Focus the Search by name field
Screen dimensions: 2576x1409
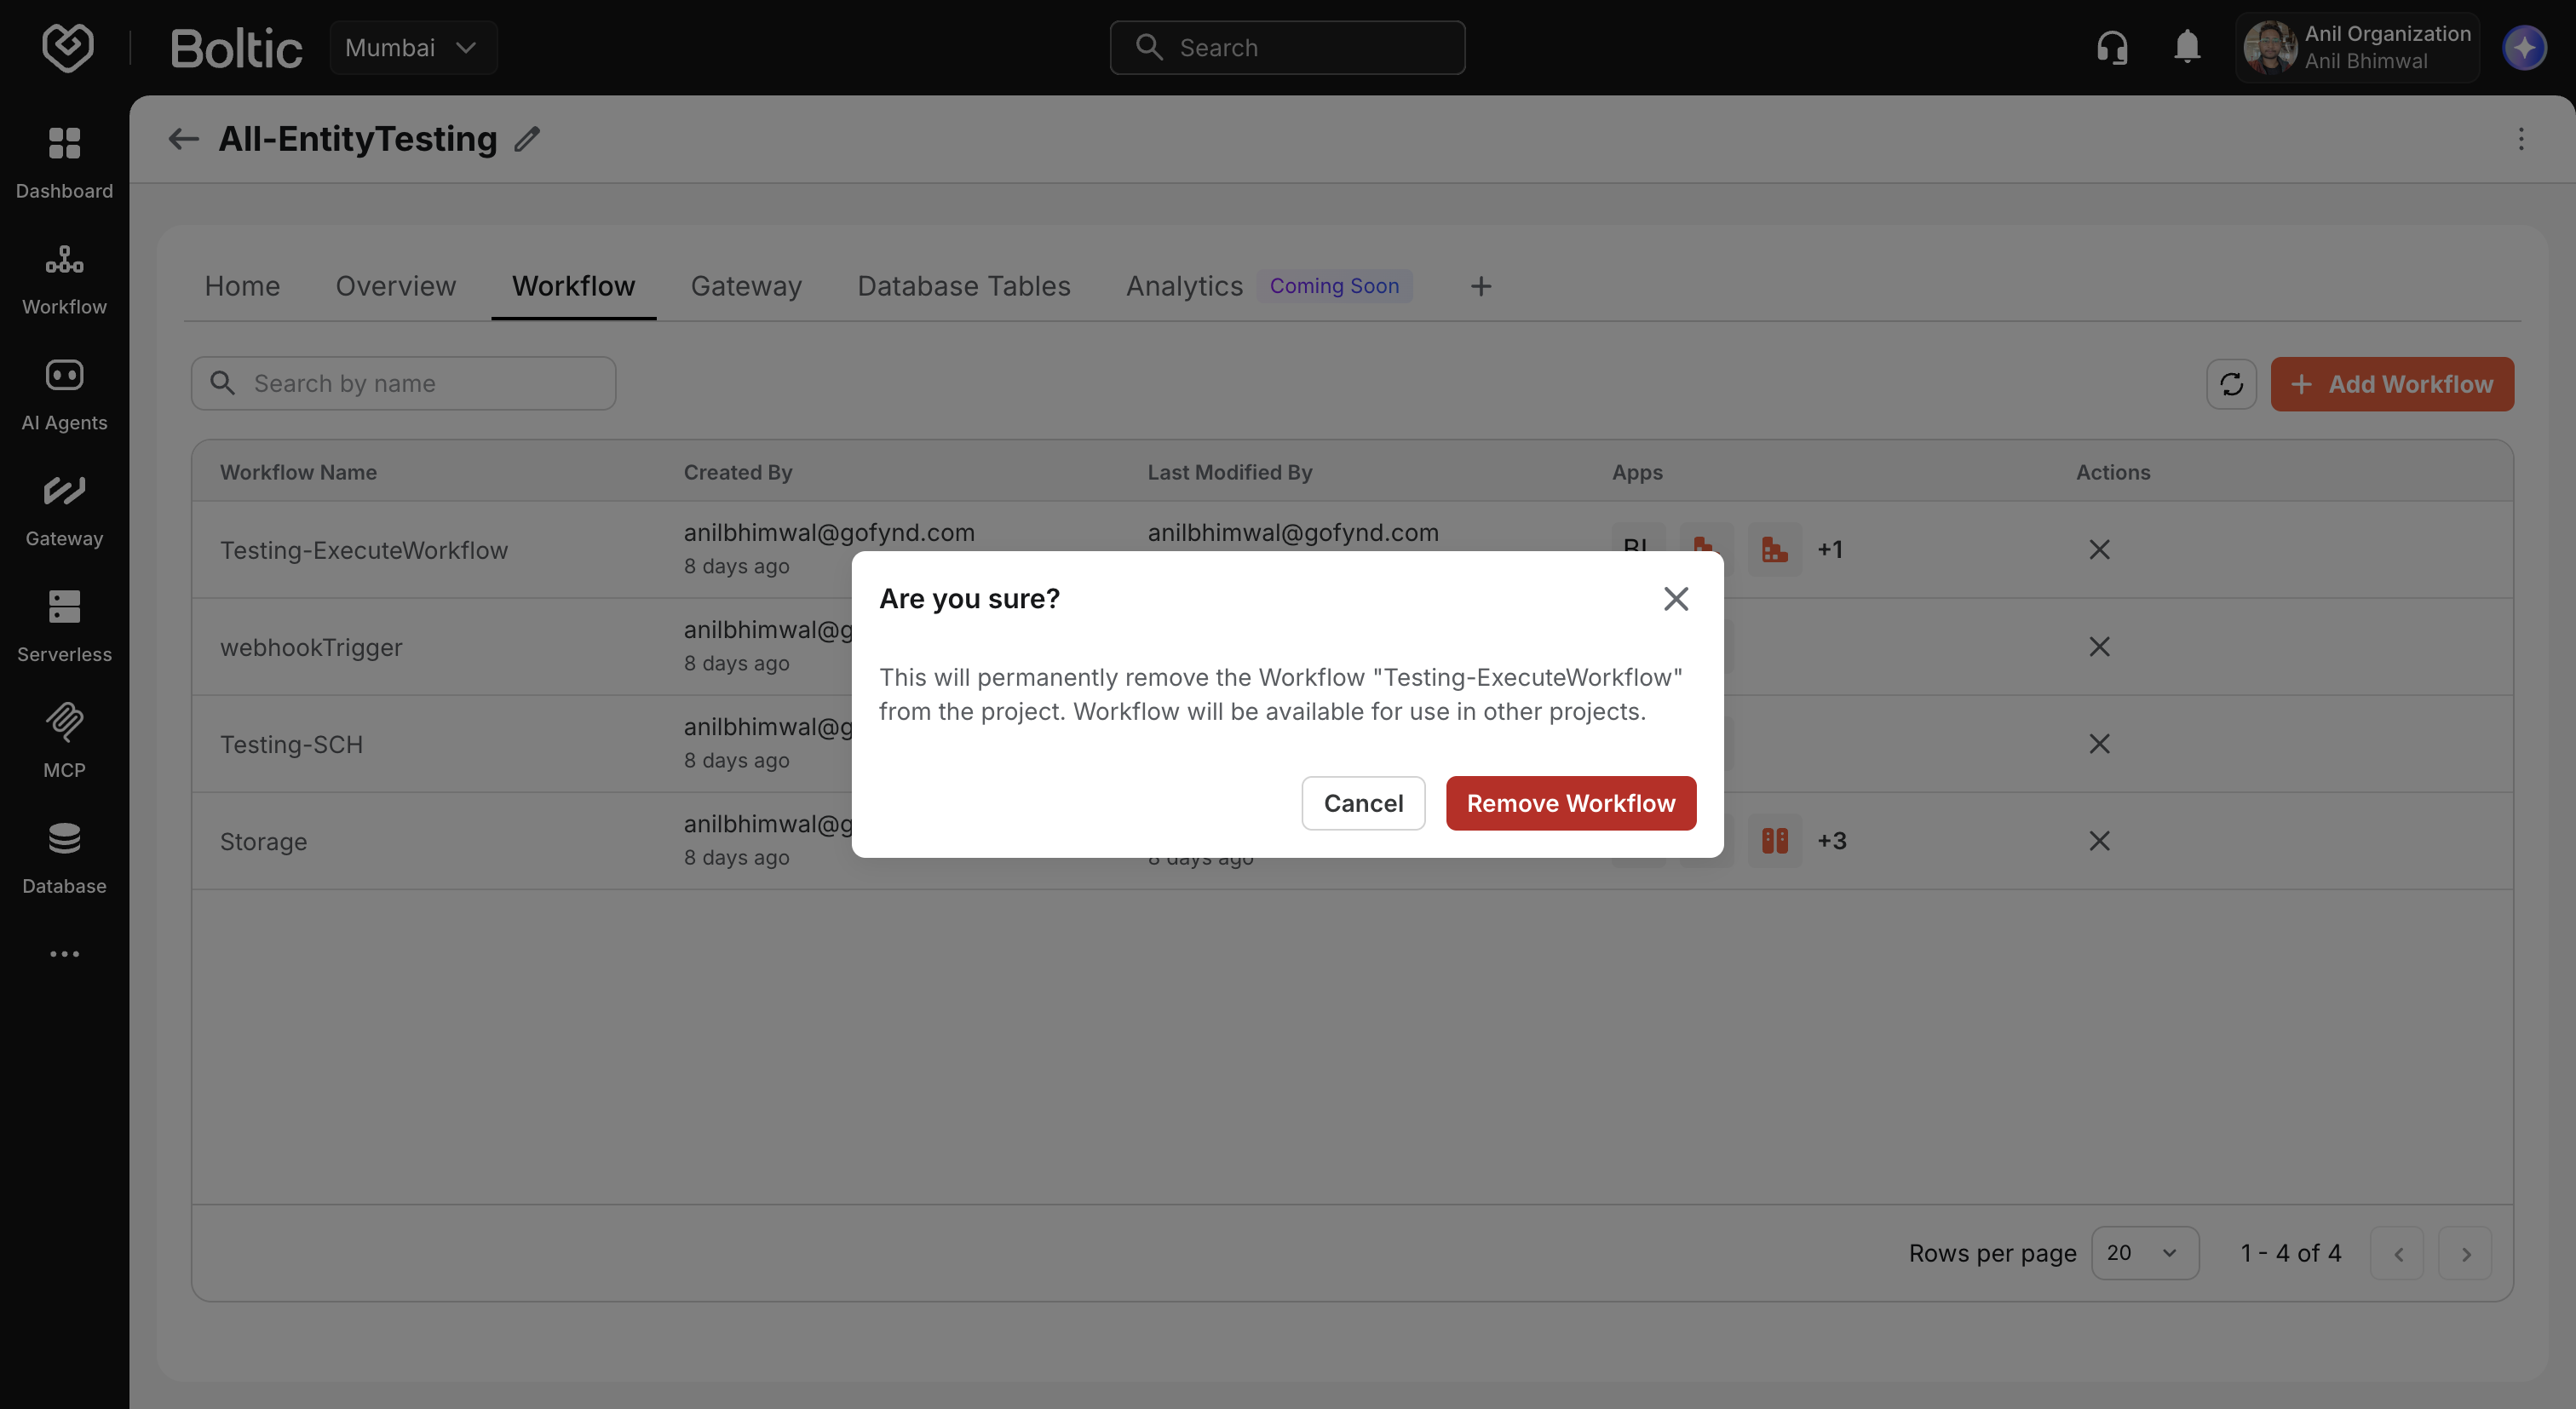tap(403, 383)
